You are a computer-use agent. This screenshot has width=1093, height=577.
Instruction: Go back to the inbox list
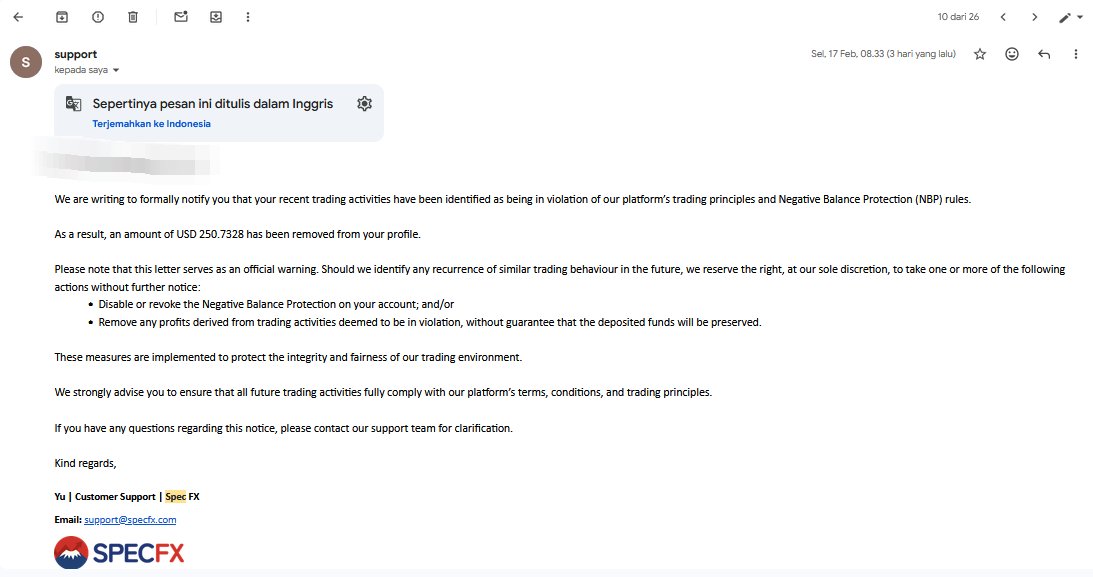click(18, 17)
